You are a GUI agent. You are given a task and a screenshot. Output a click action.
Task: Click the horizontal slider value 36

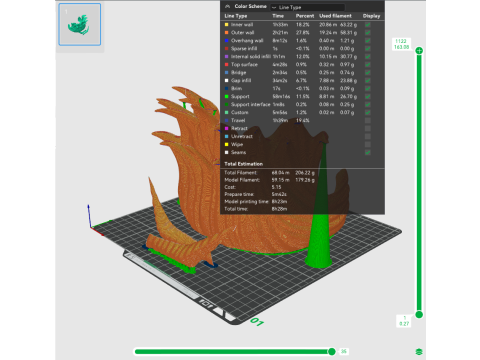344,351
